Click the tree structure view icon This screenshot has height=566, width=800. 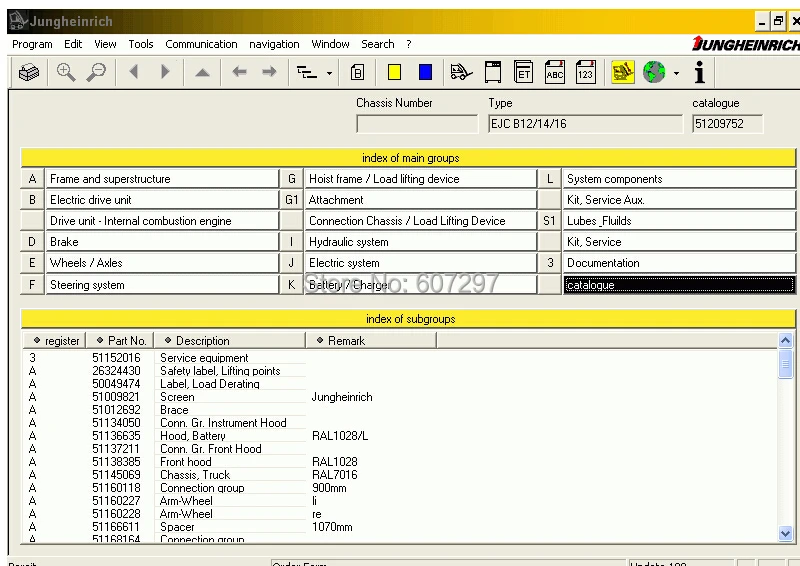(x=307, y=72)
